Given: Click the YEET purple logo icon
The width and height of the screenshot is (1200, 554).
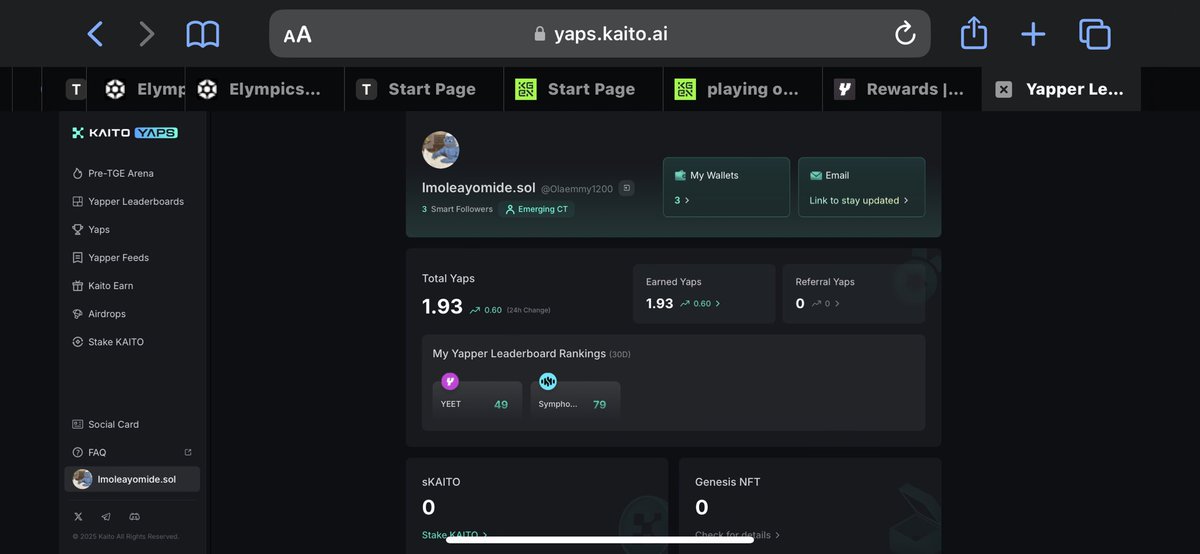Looking at the screenshot, I should tap(450, 381).
